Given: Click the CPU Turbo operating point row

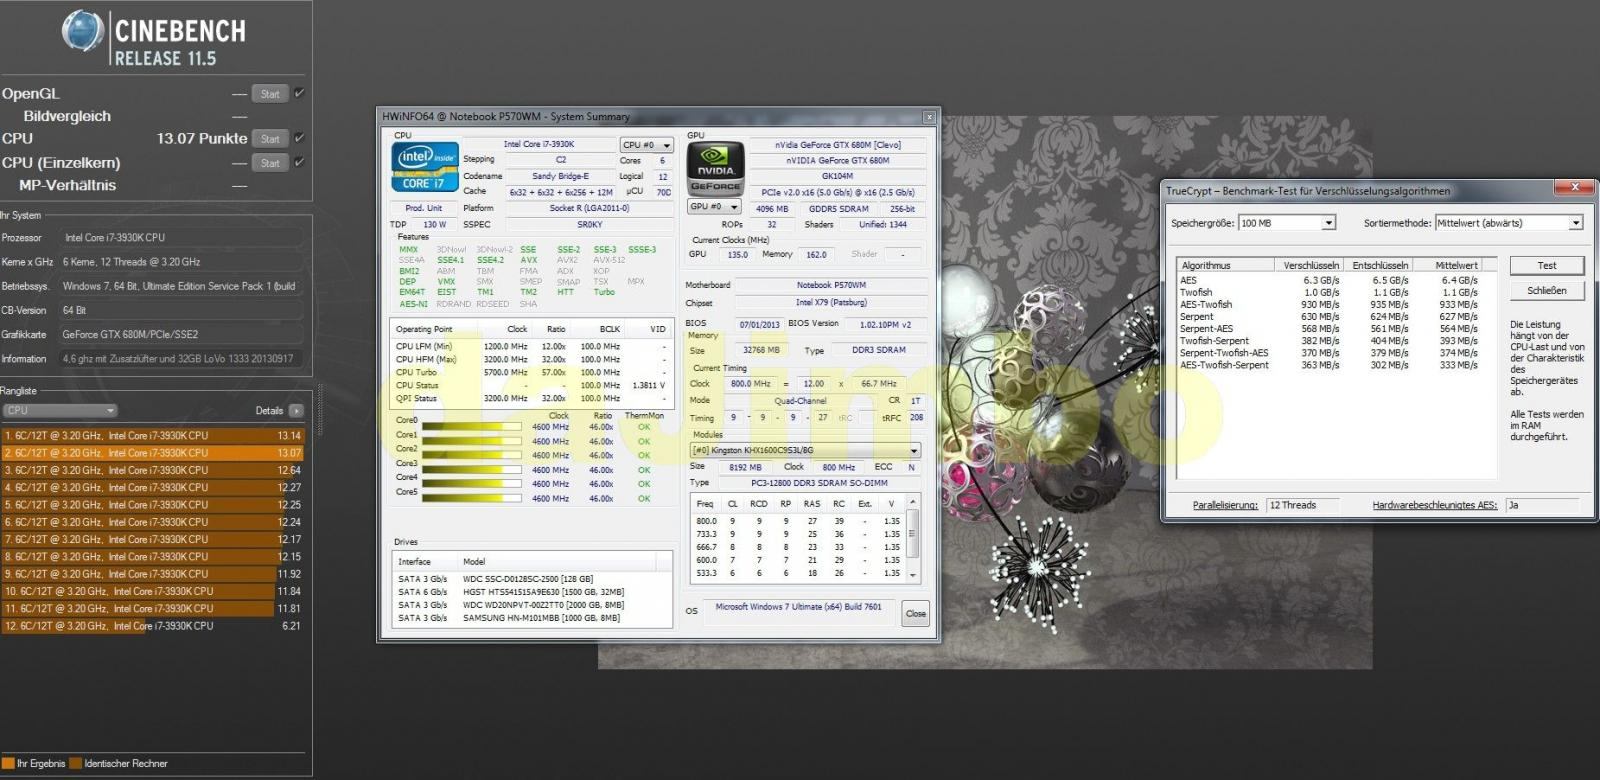Looking at the screenshot, I should [x=531, y=372].
